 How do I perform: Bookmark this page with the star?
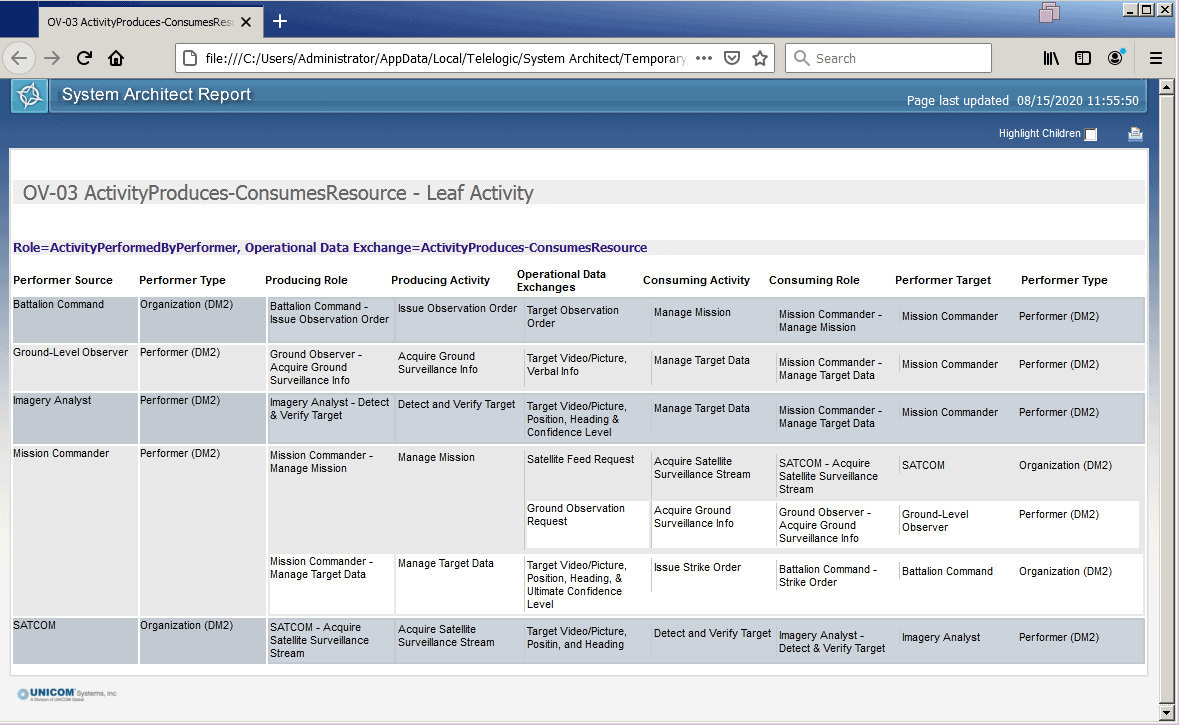760,58
